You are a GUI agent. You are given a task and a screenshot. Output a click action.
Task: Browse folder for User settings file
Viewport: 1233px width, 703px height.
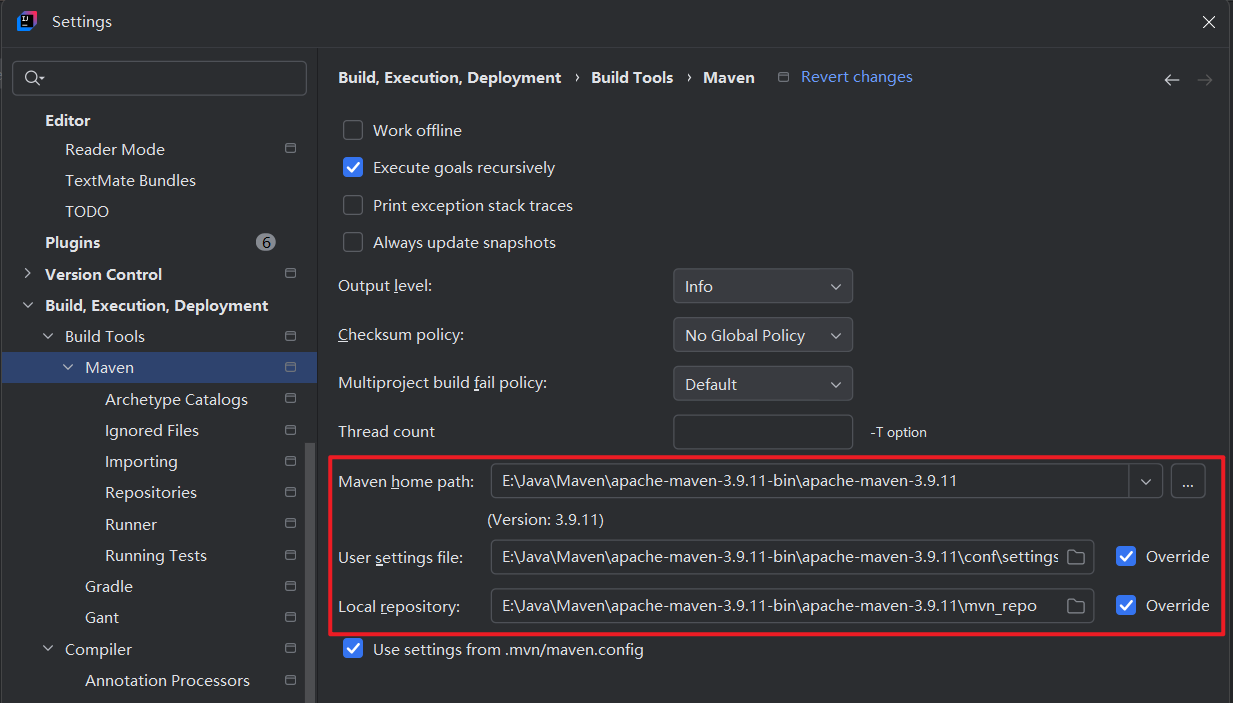[1076, 557]
